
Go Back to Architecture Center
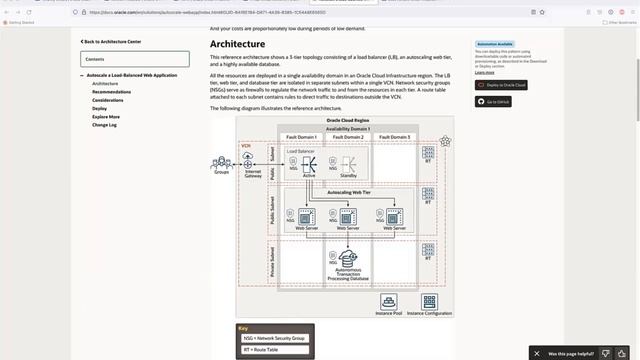click(x=111, y=42)
